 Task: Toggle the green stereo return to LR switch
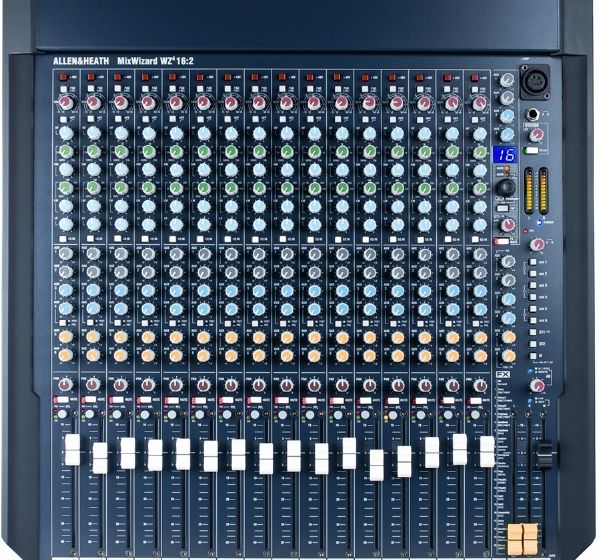[x=531, y=150]
